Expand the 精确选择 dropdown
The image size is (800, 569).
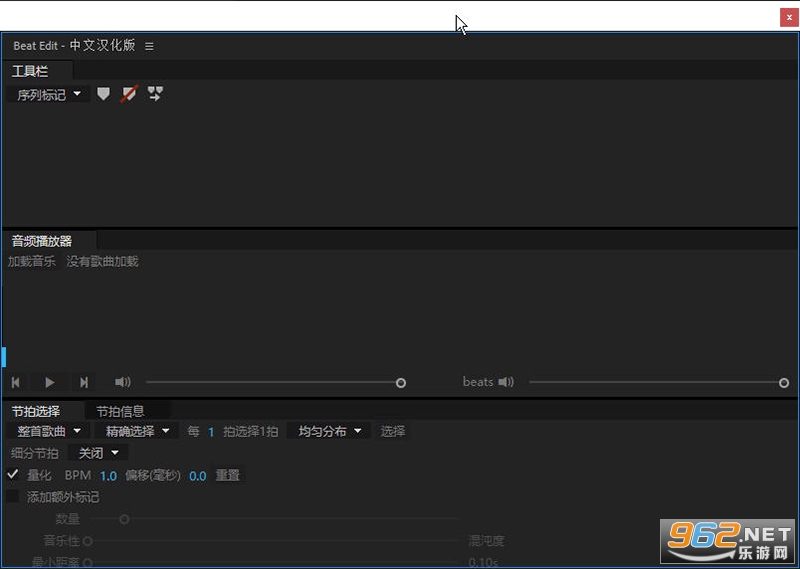coord(137,431)
